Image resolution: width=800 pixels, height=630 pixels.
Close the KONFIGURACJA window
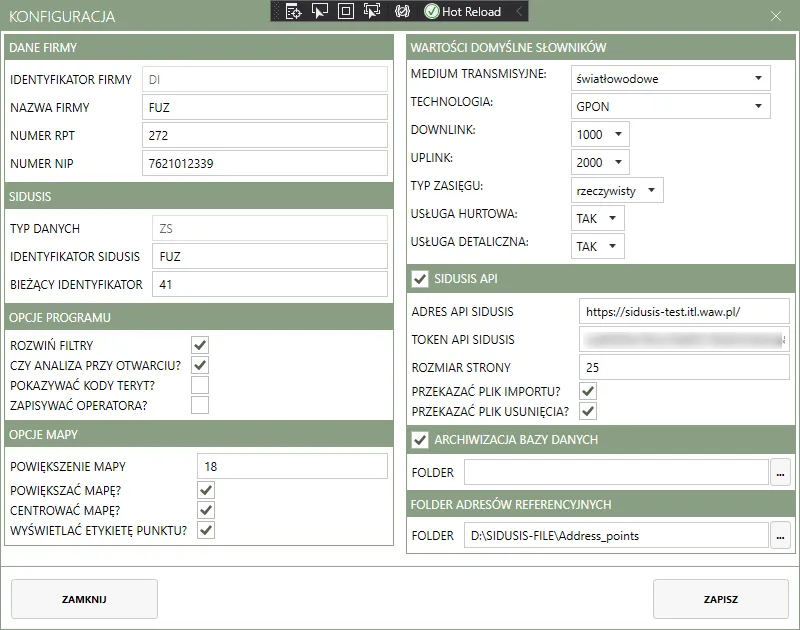pyautogui.click(x=776, y=16)
